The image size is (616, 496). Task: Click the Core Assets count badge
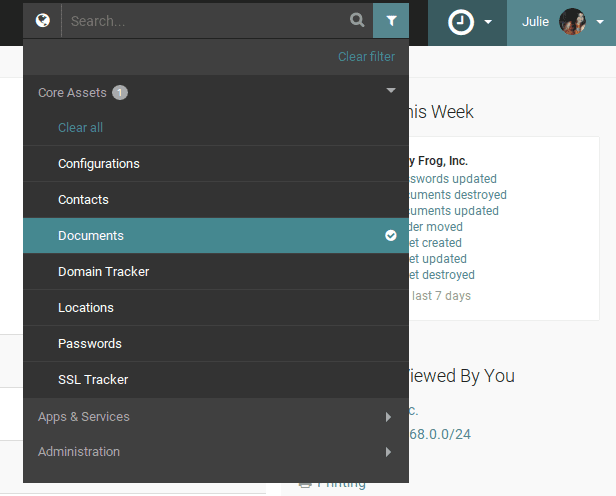click(120, 93)
